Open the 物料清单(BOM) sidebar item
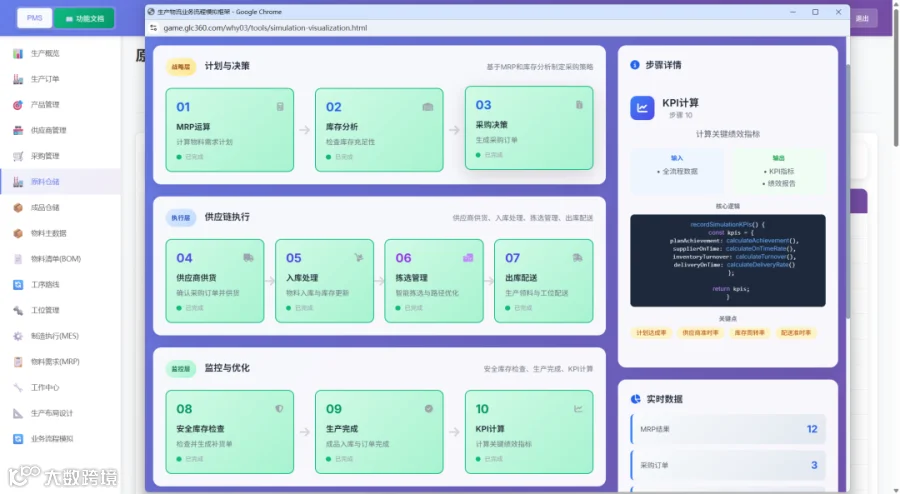Screen dimensions: 900x494 [x=60, y=259]
